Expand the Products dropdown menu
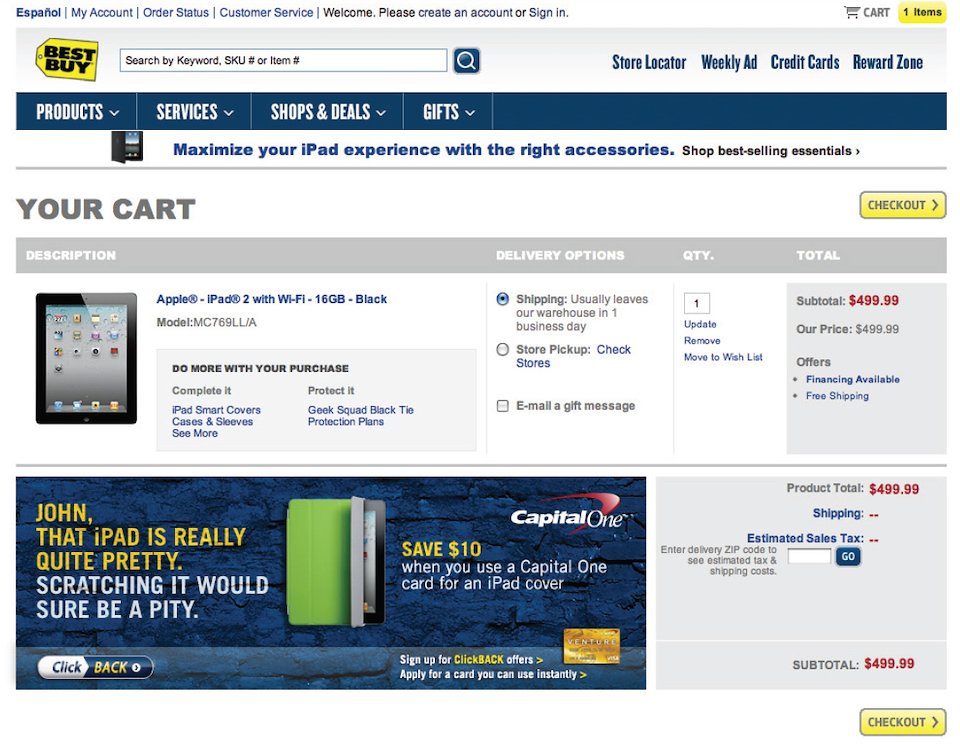960x746 pixels. point(77,112)
